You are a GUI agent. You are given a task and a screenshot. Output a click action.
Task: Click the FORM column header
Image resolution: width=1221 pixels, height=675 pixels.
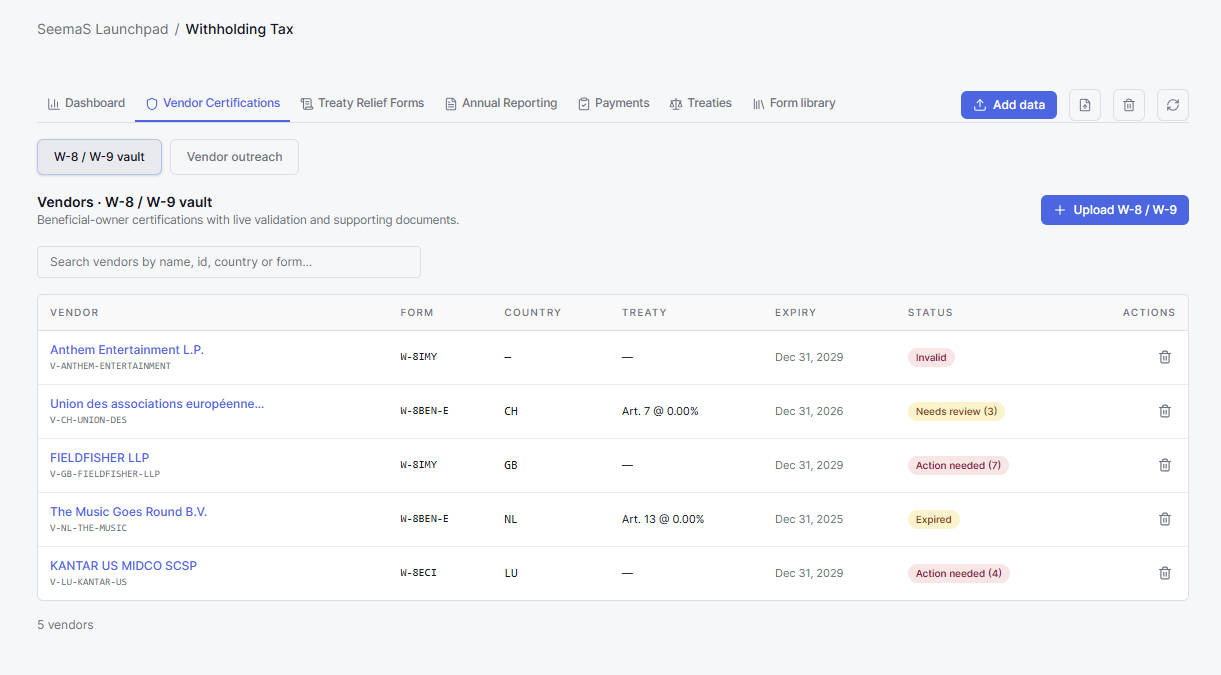pos(417,313)
